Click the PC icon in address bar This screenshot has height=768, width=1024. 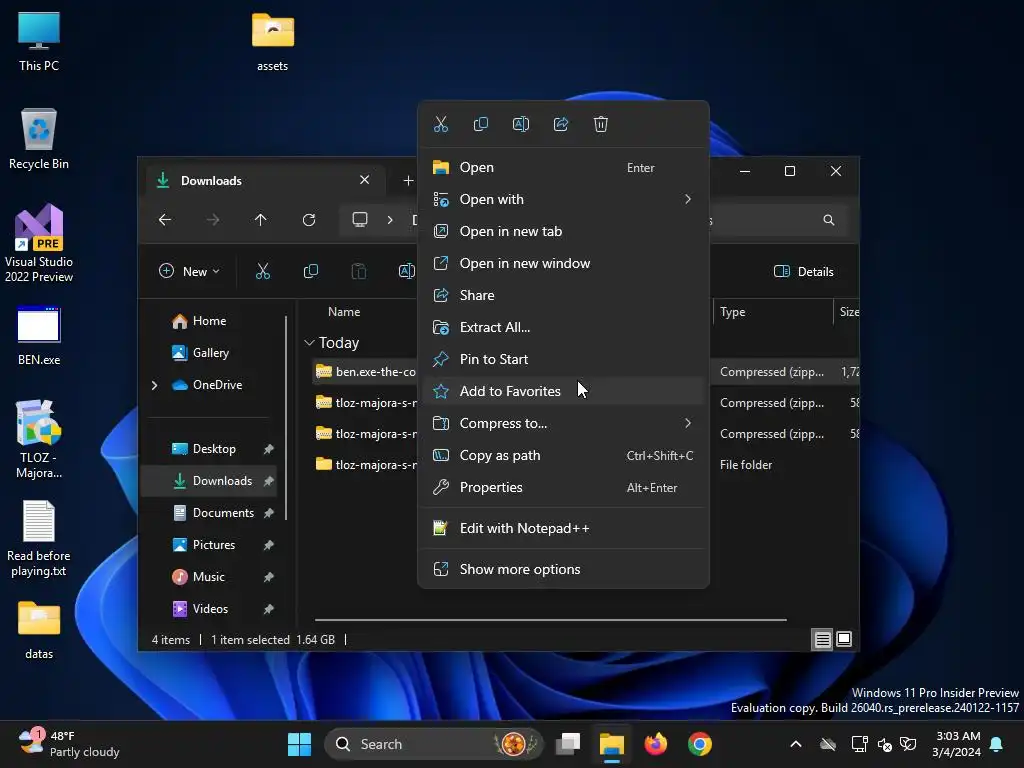[360, 219]
